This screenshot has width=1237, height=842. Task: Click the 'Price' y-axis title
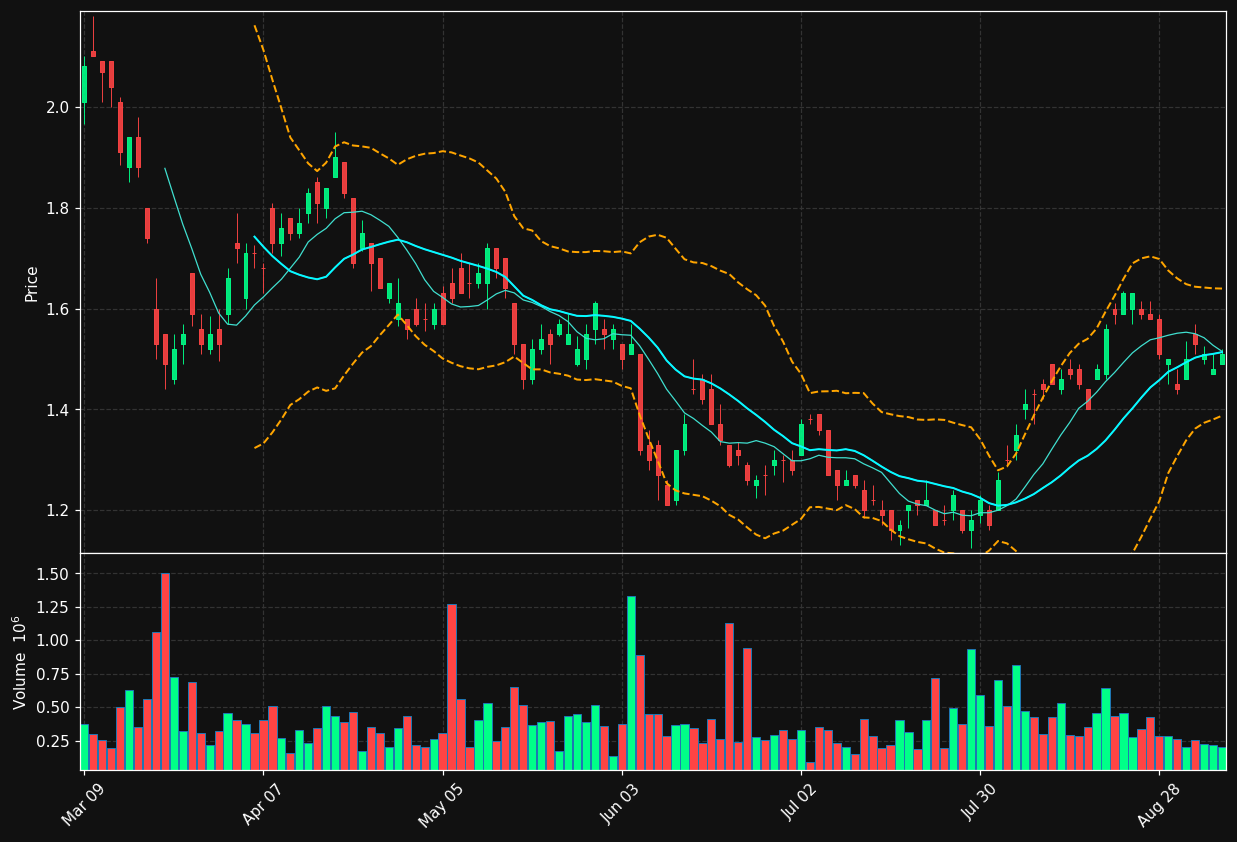pos(32,283)
